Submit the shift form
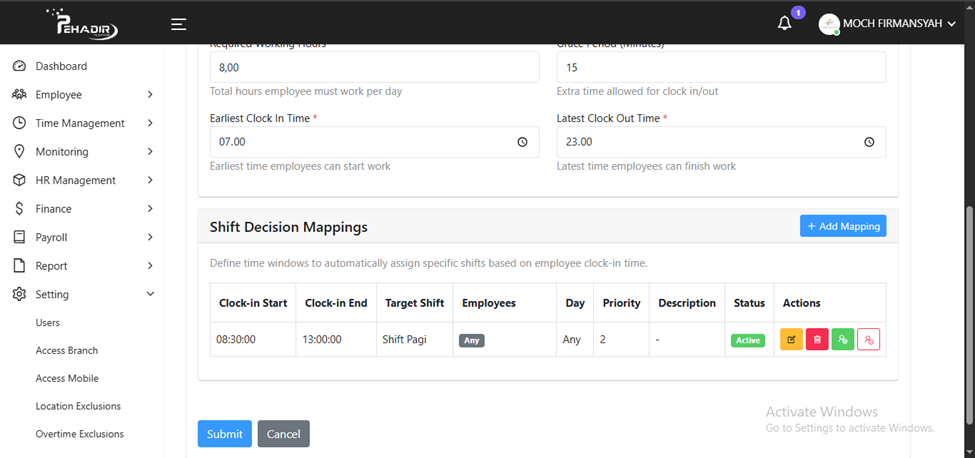Image resolution: width=975 pixels, height=458 pixels. pos(224,434)
